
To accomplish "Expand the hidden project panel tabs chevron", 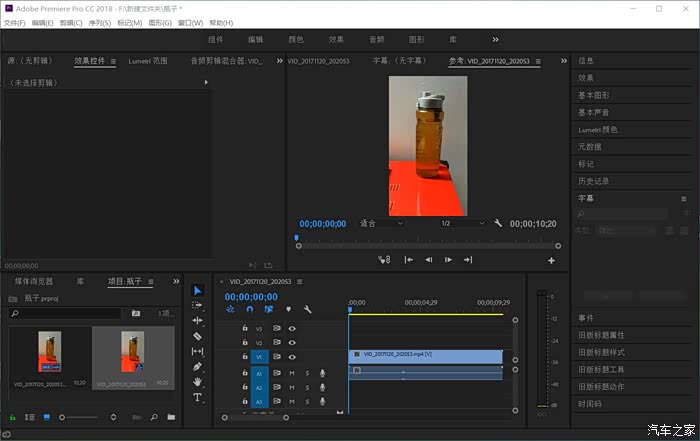I will coord(179,282).
